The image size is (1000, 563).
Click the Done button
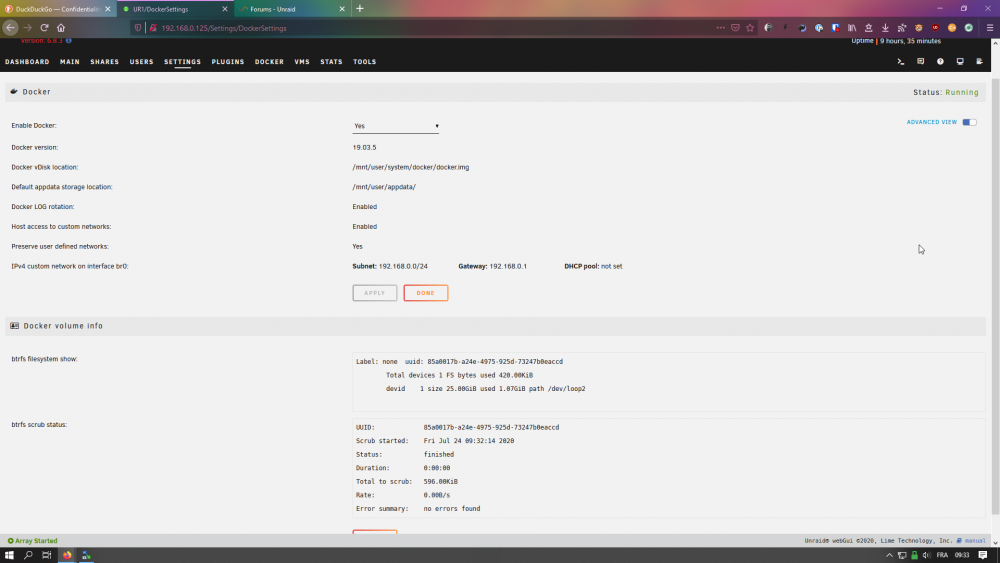pos(425,293)
